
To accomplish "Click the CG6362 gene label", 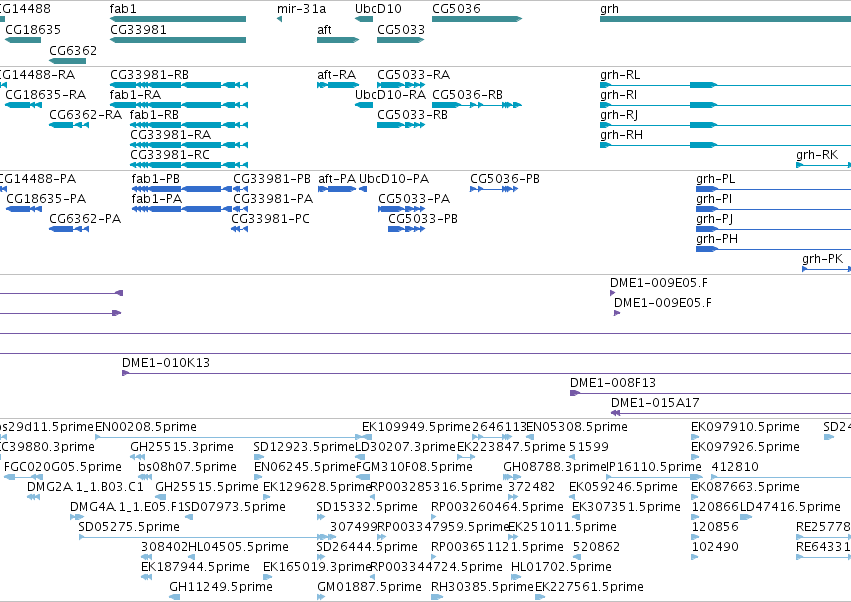I will 73,50.
